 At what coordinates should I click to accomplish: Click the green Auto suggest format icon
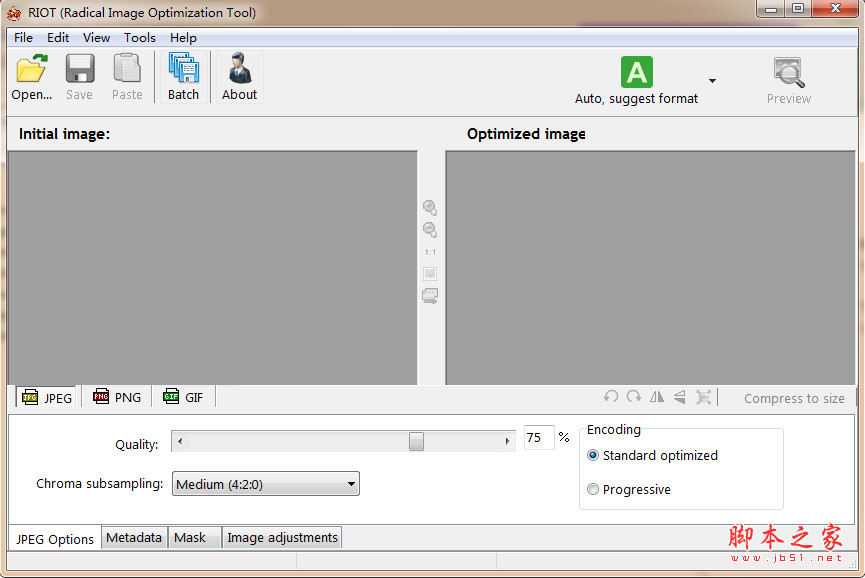click(x=637, y=72)
